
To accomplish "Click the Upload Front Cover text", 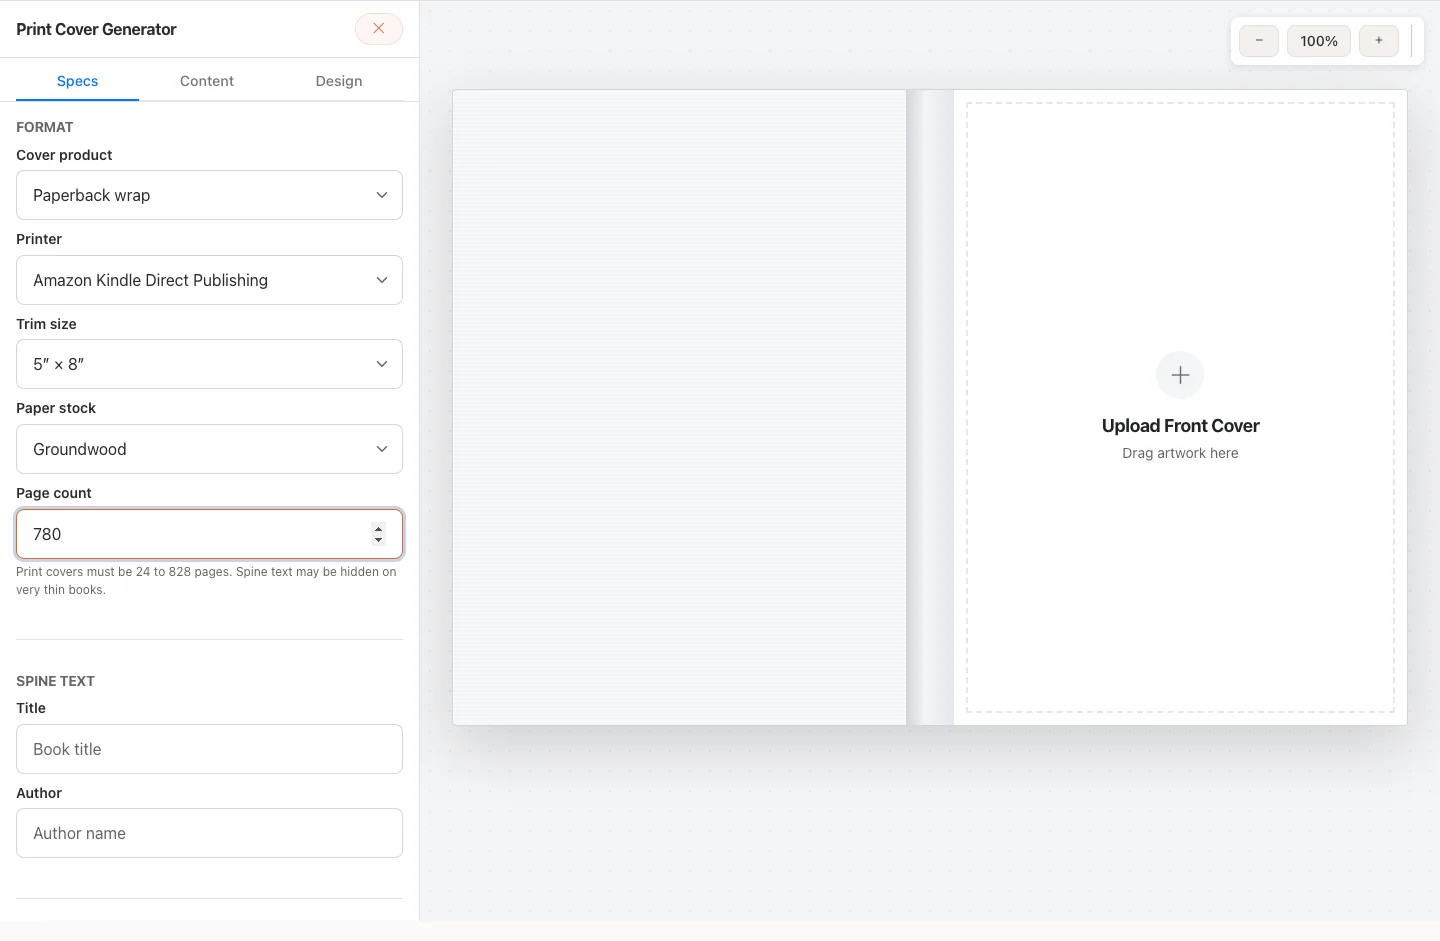I will tap(1180, 426).
